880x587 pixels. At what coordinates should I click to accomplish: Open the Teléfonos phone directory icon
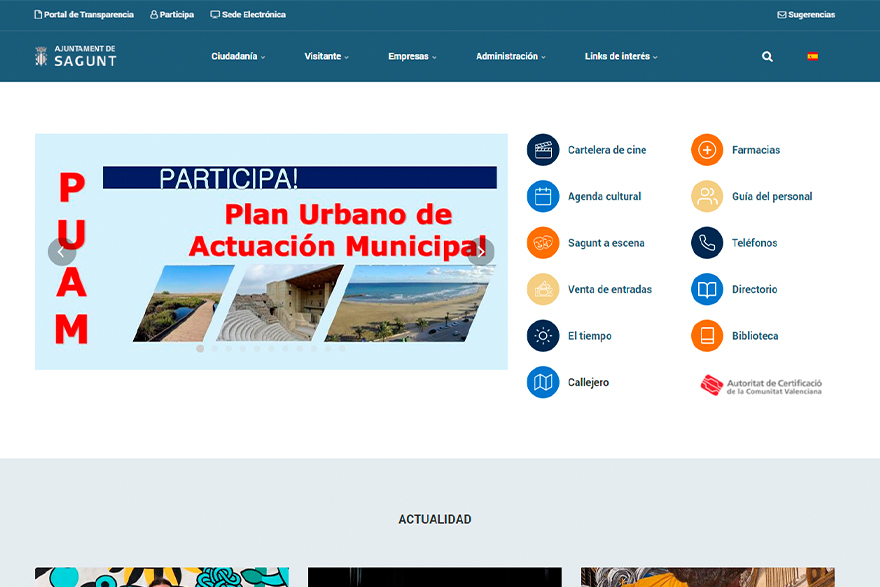[x=707, y=242]
